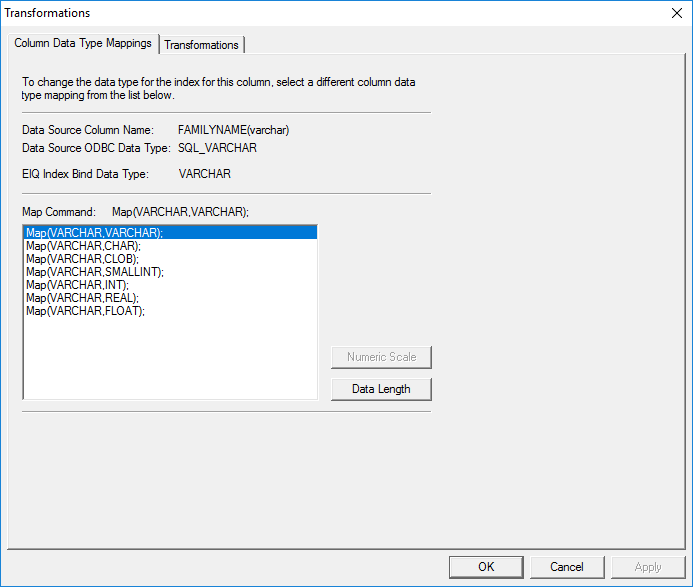Close the Transformations window
Screen dimensions: 693x587
pos(677,13)
